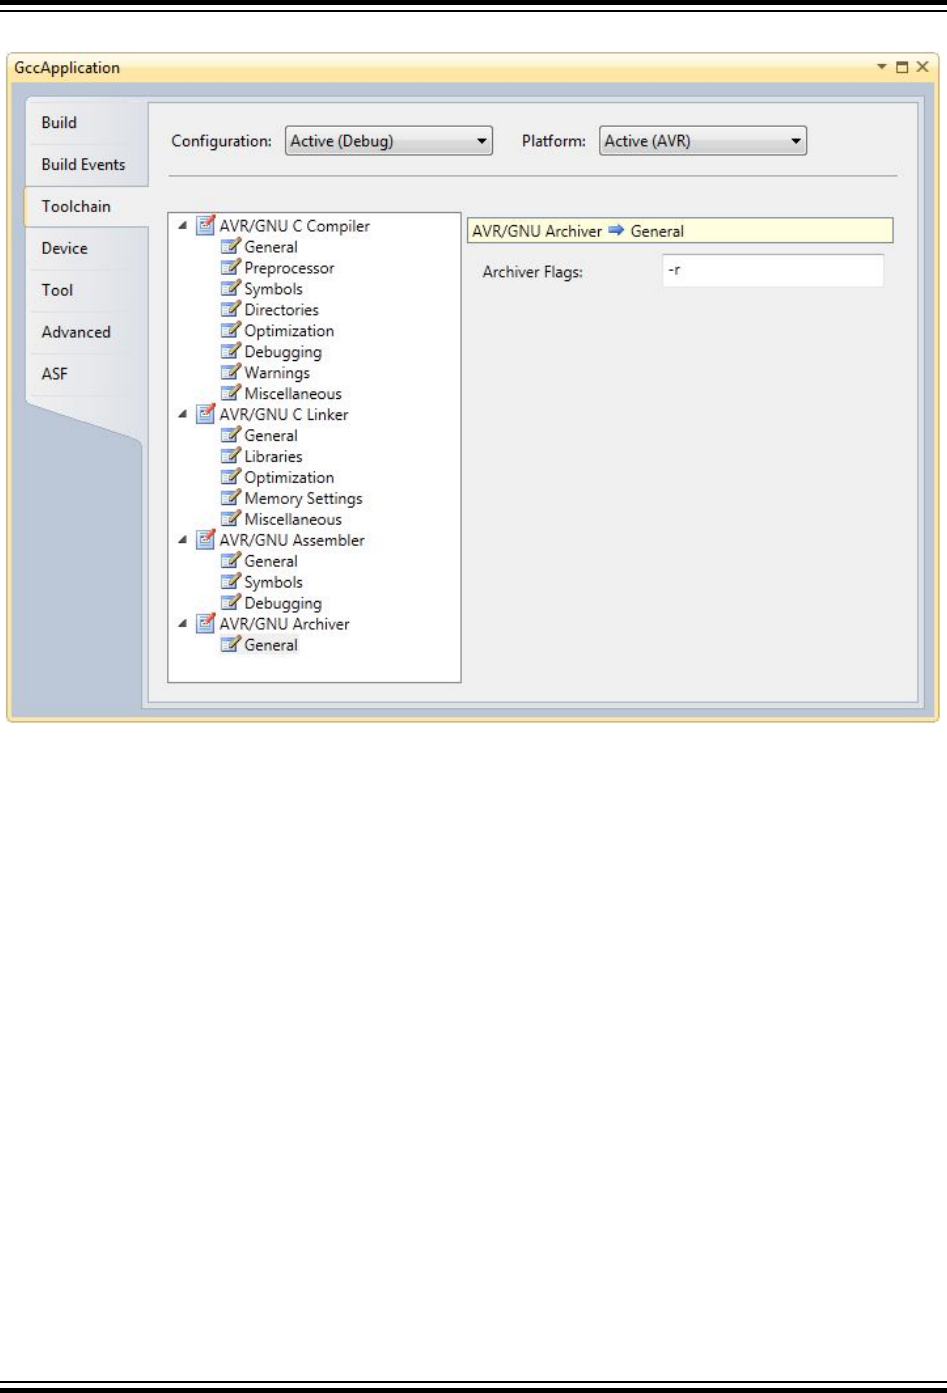947x1393 pixels.
Task: Click the icon beside Directories
Action: 230,309
